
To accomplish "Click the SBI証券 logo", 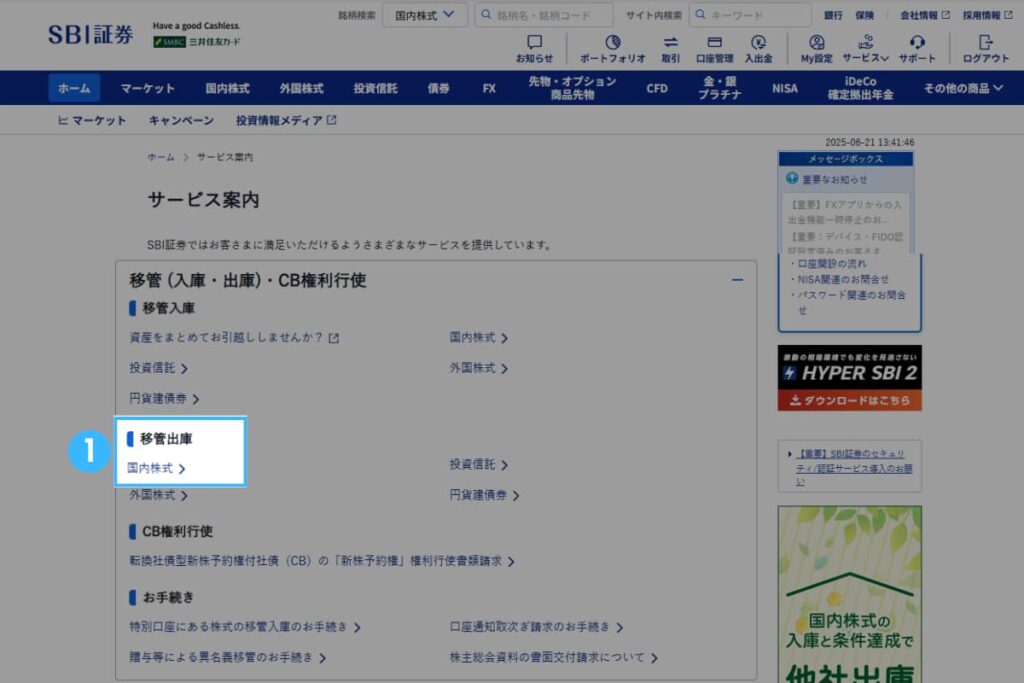I will pyautogui.click(x=88, y=33).
